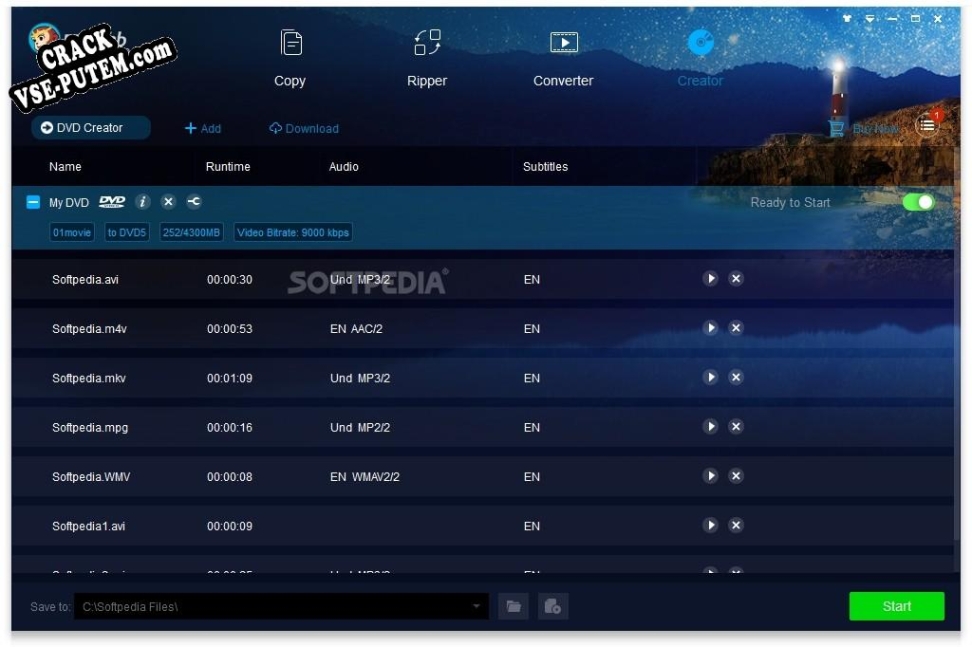Viewport: 972px width, 647px height.
Task: Open EN subtitle option for Softpedia.avi
Action: (532, 279)
